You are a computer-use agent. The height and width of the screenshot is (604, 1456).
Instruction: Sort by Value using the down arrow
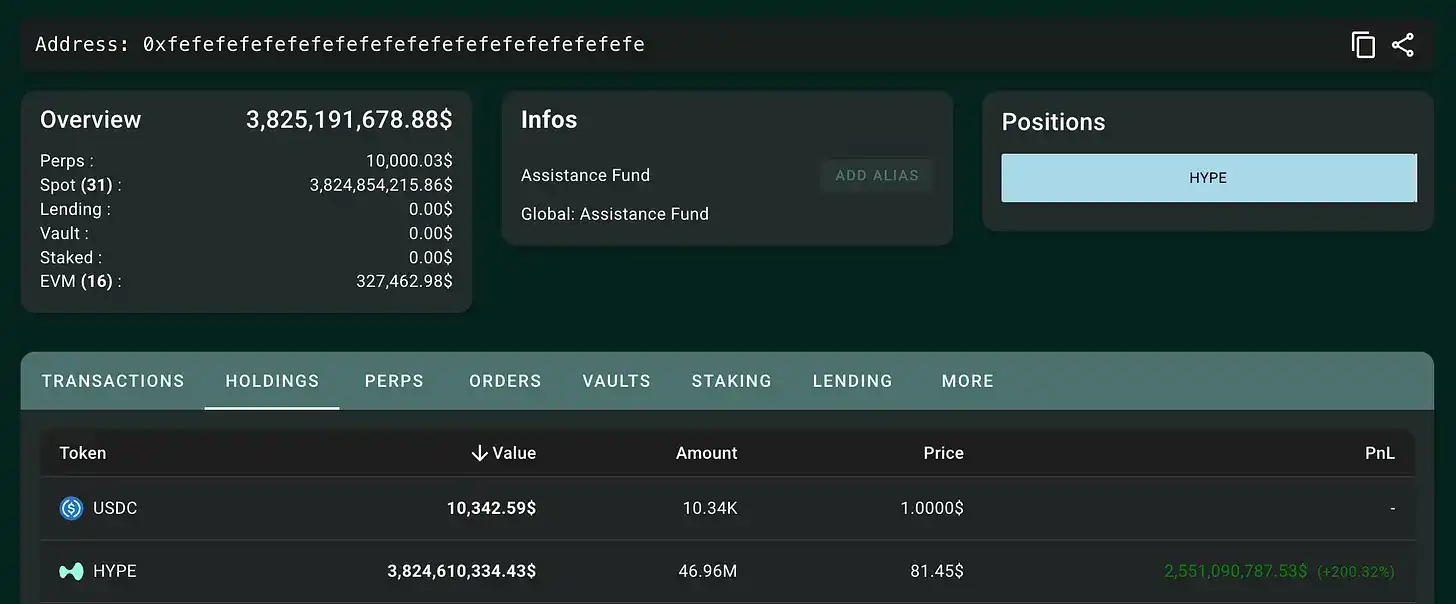click(479, 453)
